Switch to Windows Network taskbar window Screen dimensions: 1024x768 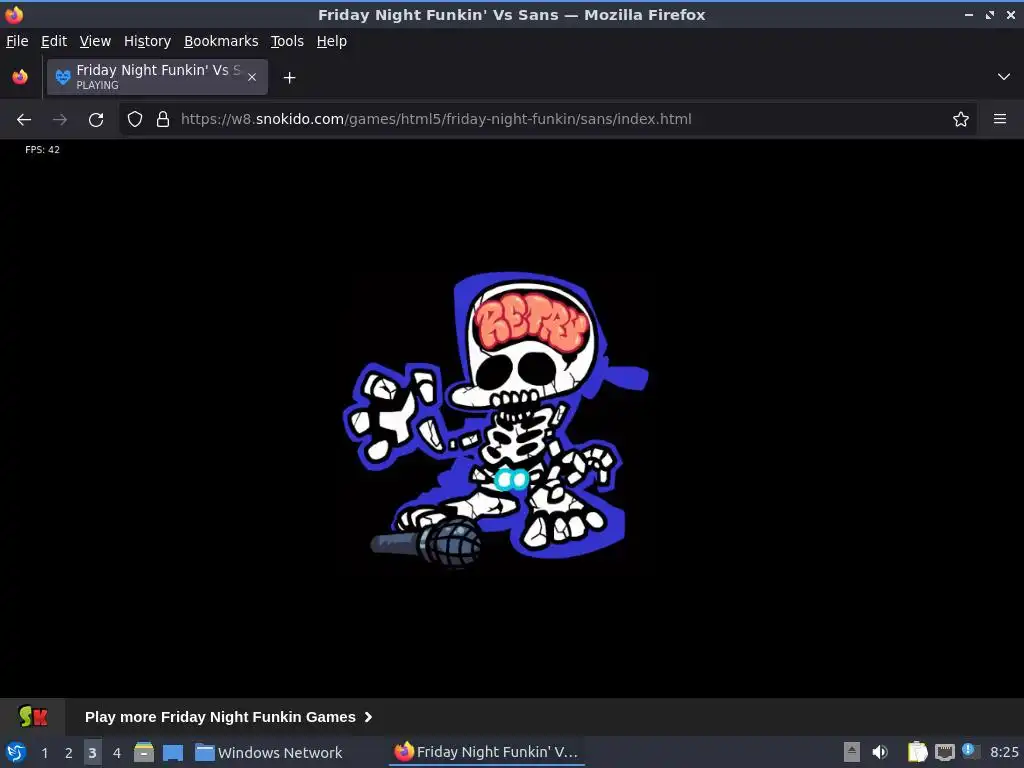[x=269, y=752]
